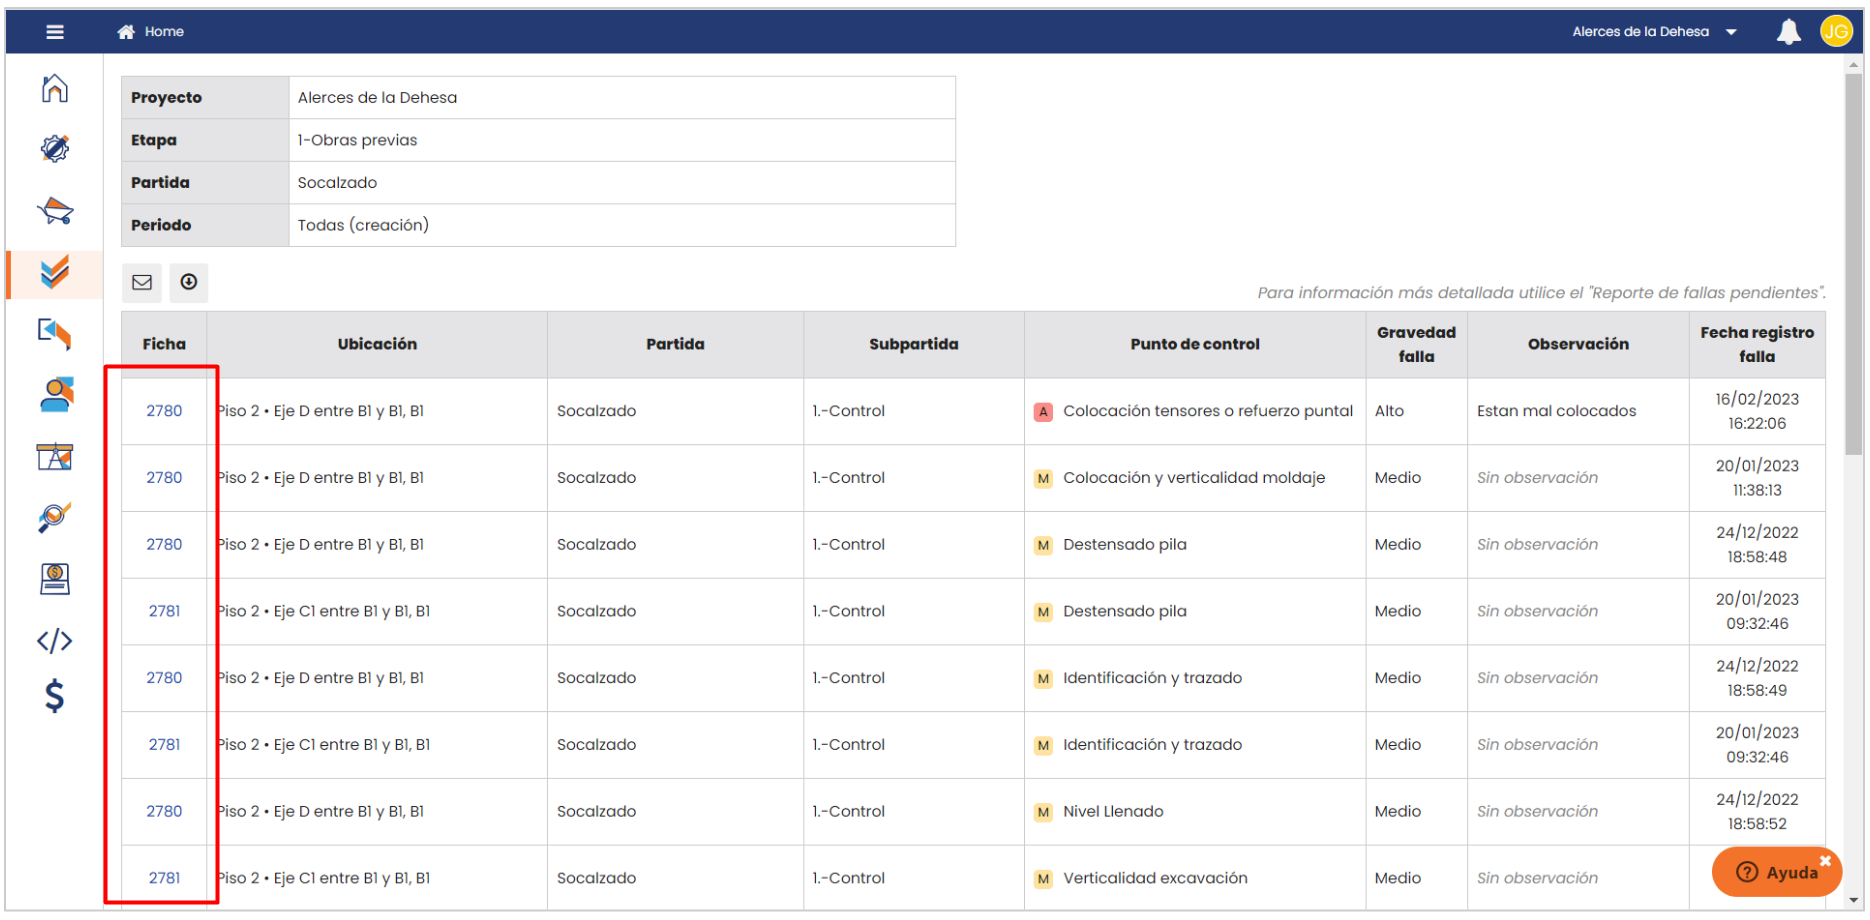The width and height of the screenshot is (1870, 920).
Task: Open ficha 2781 for Destensado pila
Action: (x=164, y=611)
